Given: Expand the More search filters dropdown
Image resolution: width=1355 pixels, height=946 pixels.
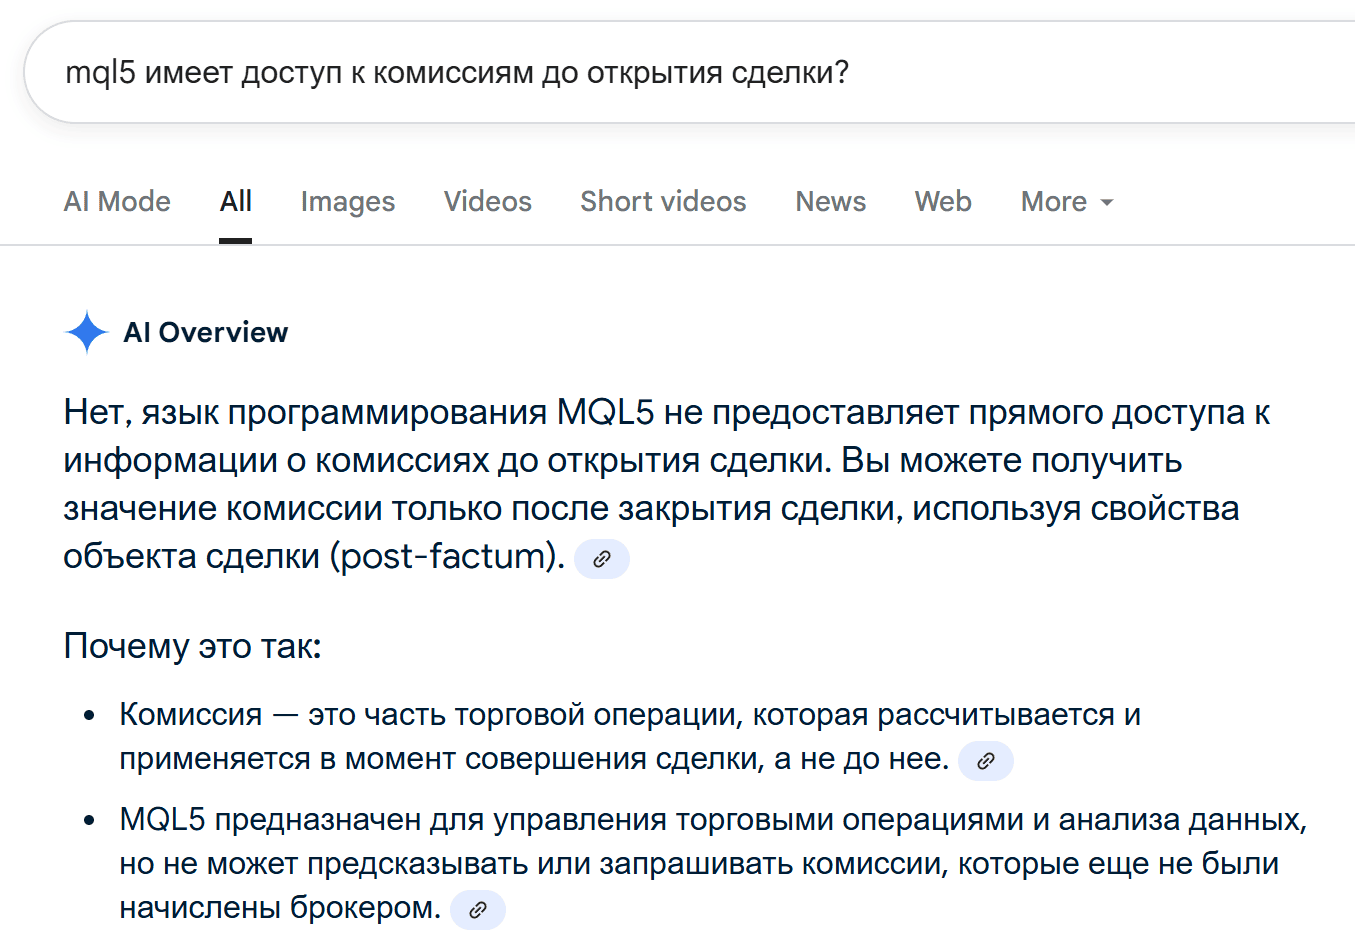Looking at the screenshot, I should [x=1066, y=202].
